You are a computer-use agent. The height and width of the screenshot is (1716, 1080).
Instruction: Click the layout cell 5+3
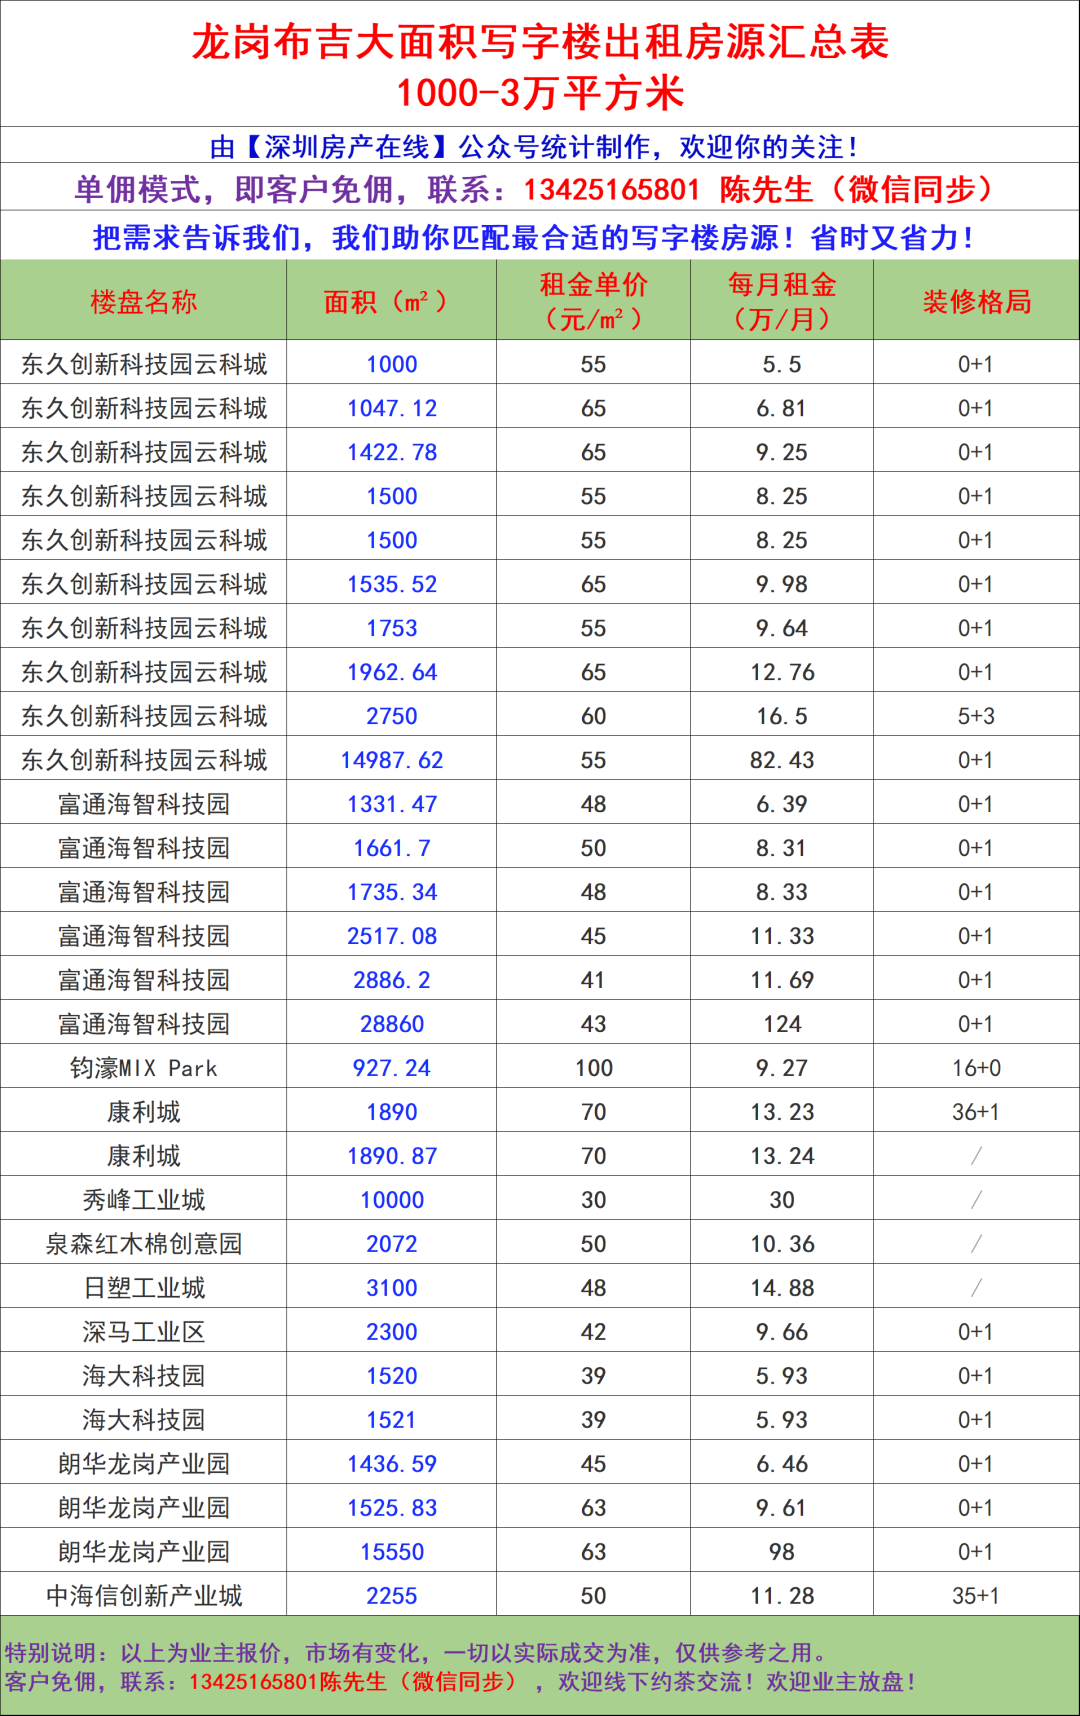976,716
